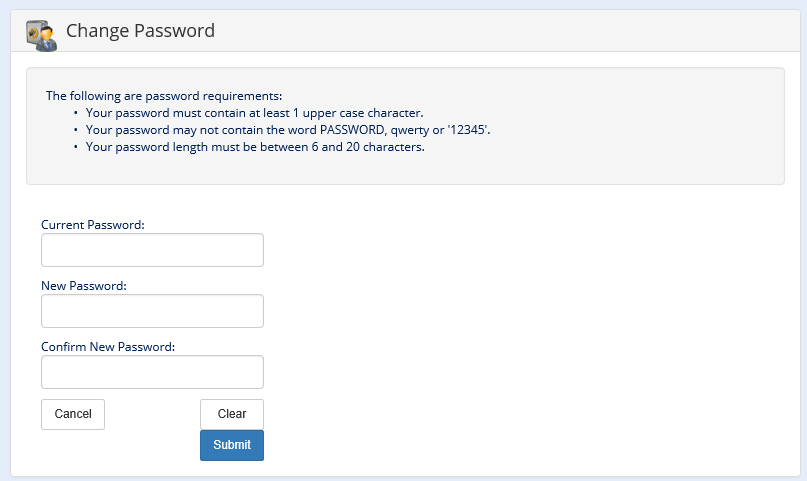Click the bullet before the length requirement
Viewport: 807px width, 481px height.
coord(75,147)
